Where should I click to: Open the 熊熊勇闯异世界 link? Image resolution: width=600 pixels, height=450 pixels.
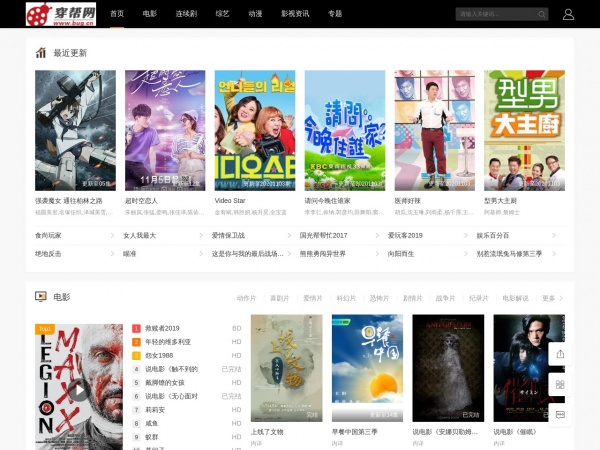[x=323, y=254]
